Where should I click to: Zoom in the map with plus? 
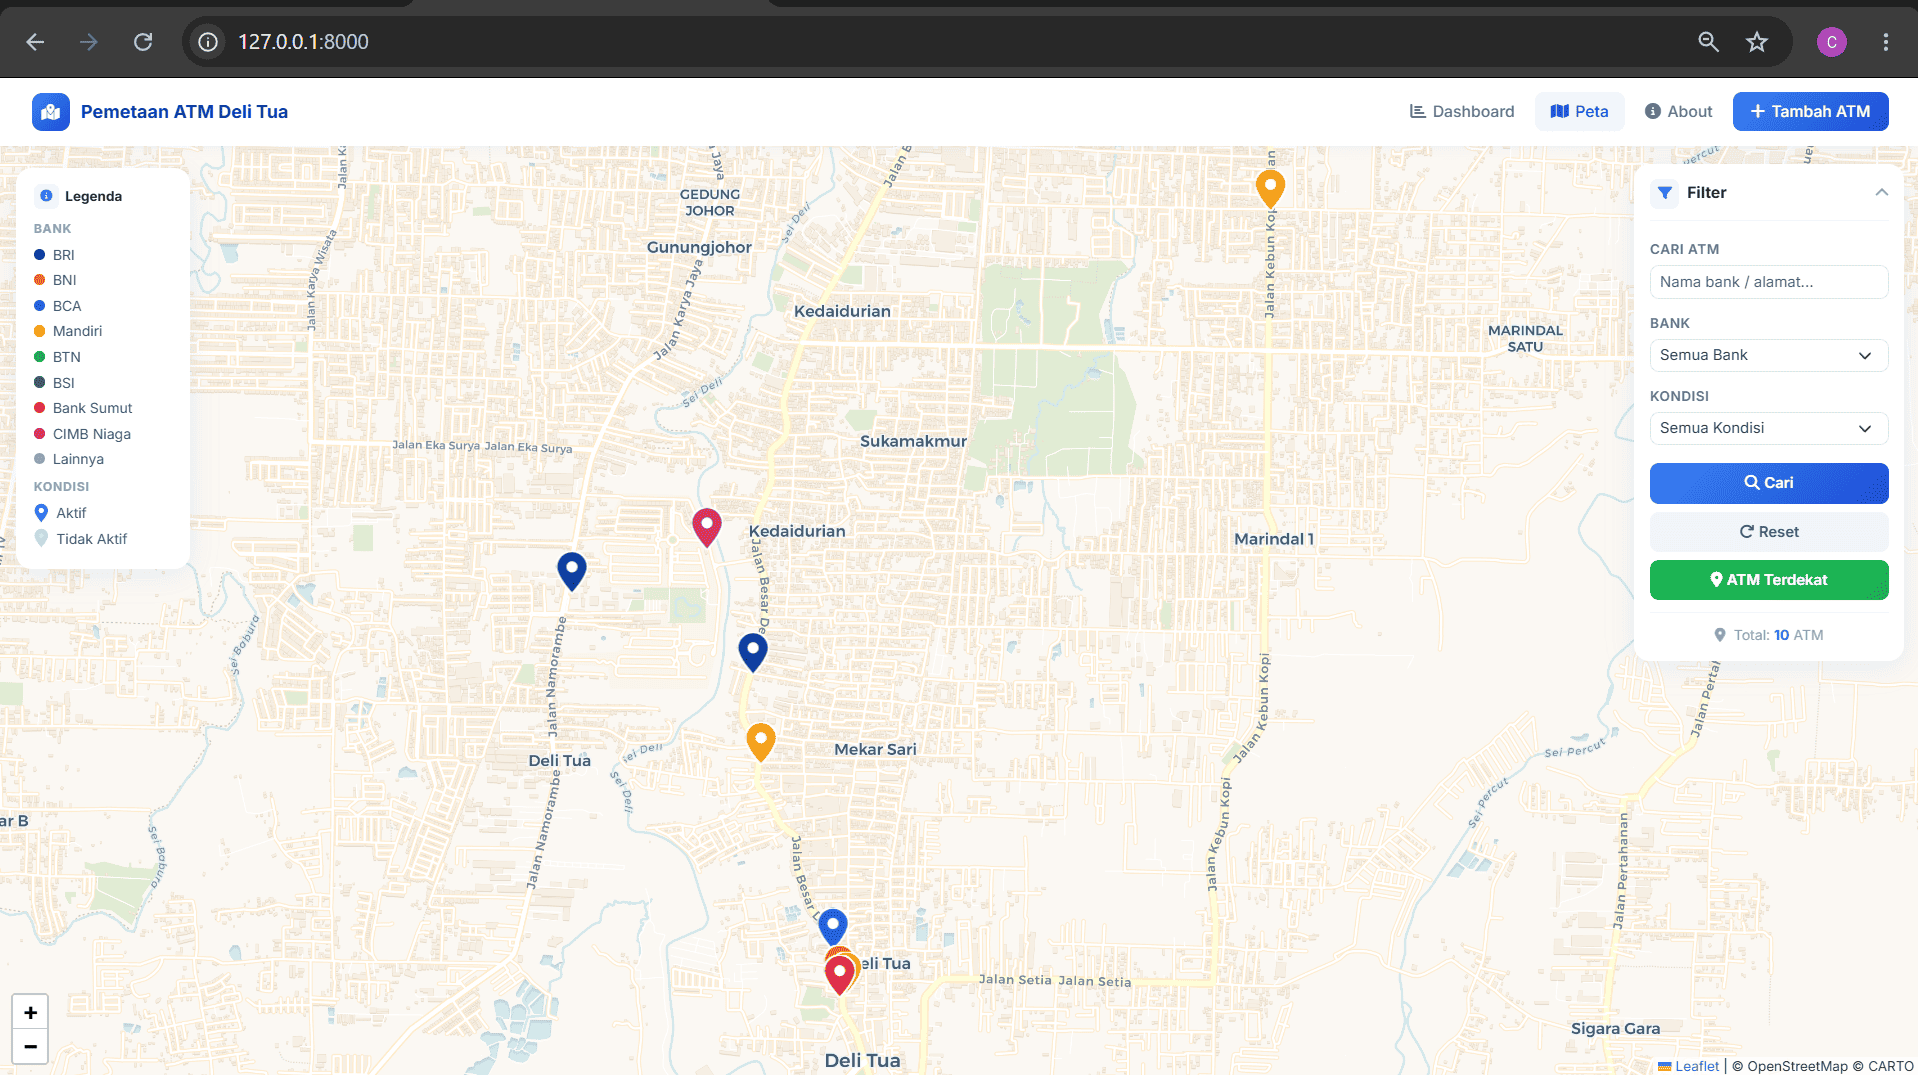point(30,1013)
